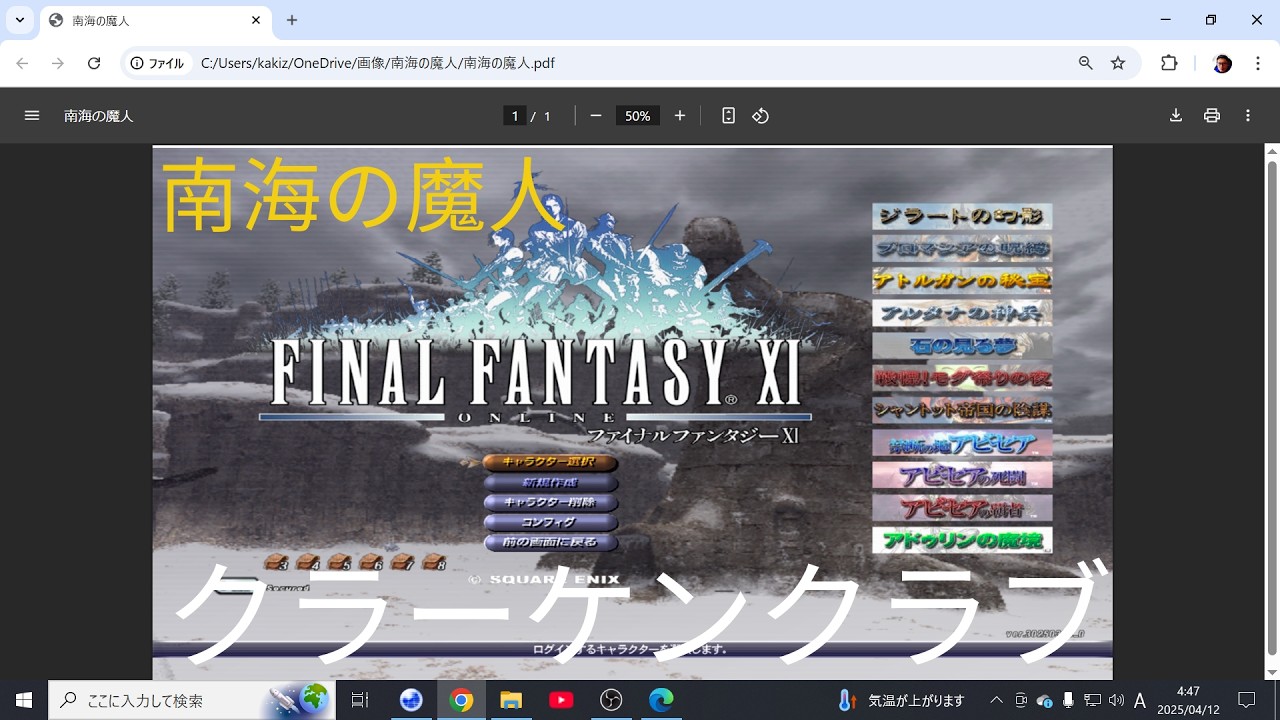Show hidden system tray icons
Viewport: 1280px width, 720px height.
996,700
